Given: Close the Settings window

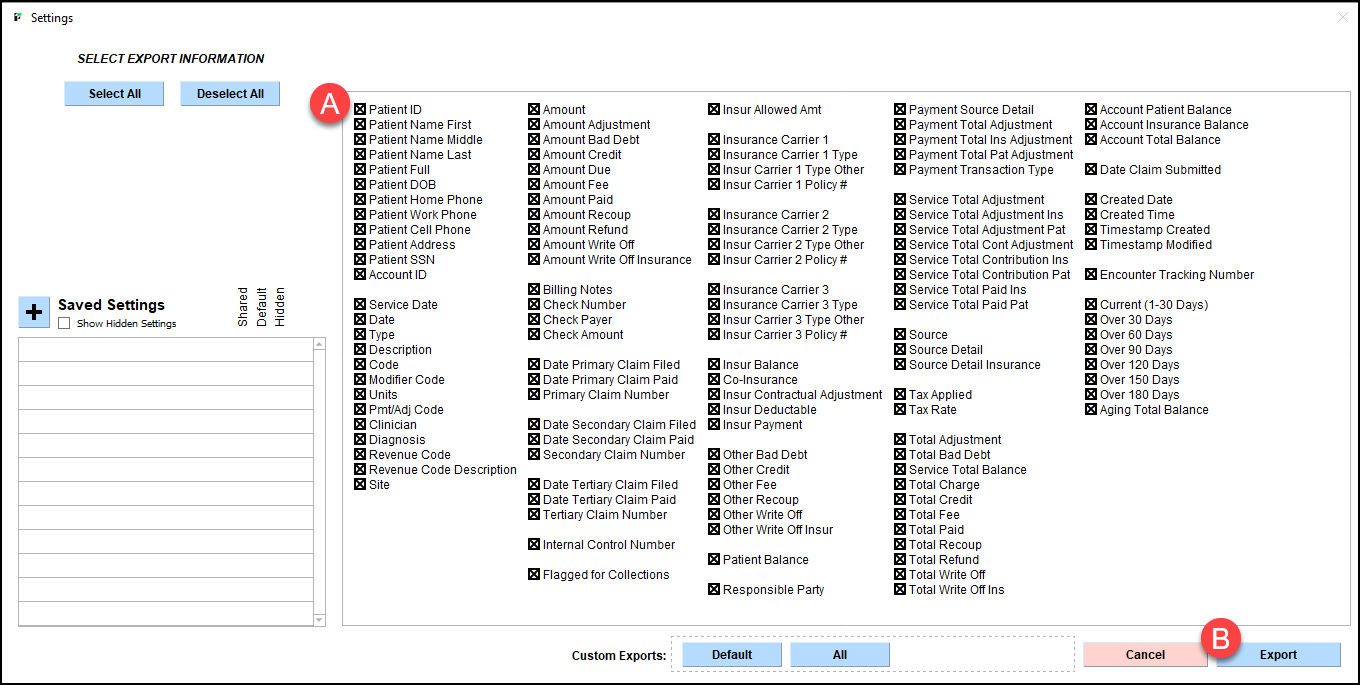Looking at the screenshot, I should tap(1342, 18).
